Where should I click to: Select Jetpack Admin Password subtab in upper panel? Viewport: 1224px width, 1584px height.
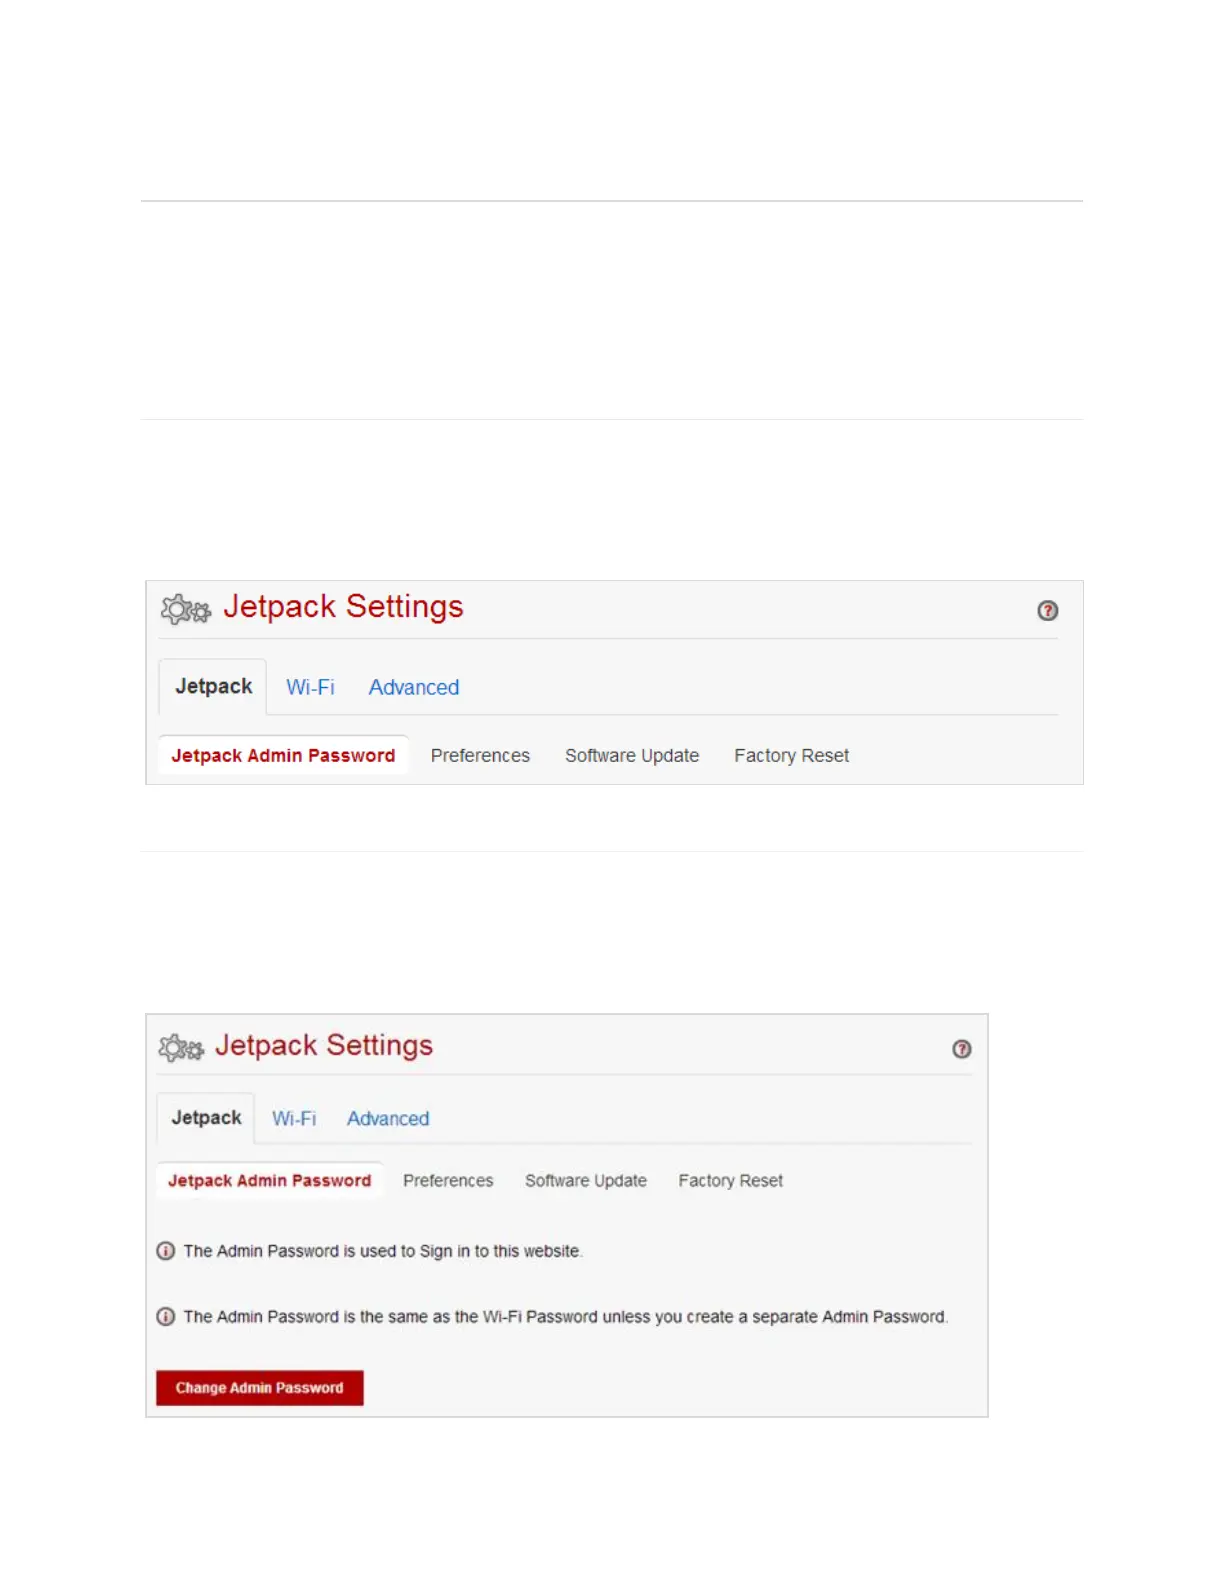[283, 756]
